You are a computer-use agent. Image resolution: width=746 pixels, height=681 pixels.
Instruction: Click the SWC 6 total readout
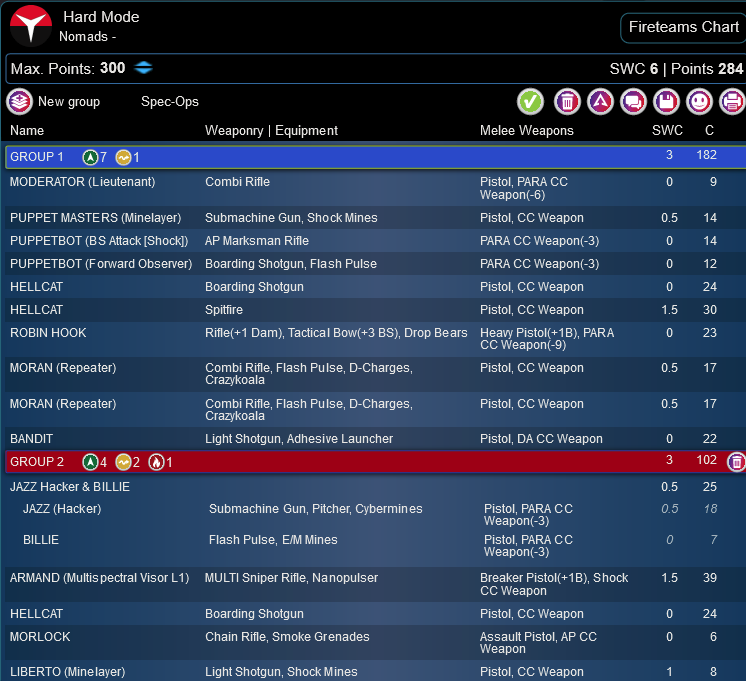click(634, 69)
